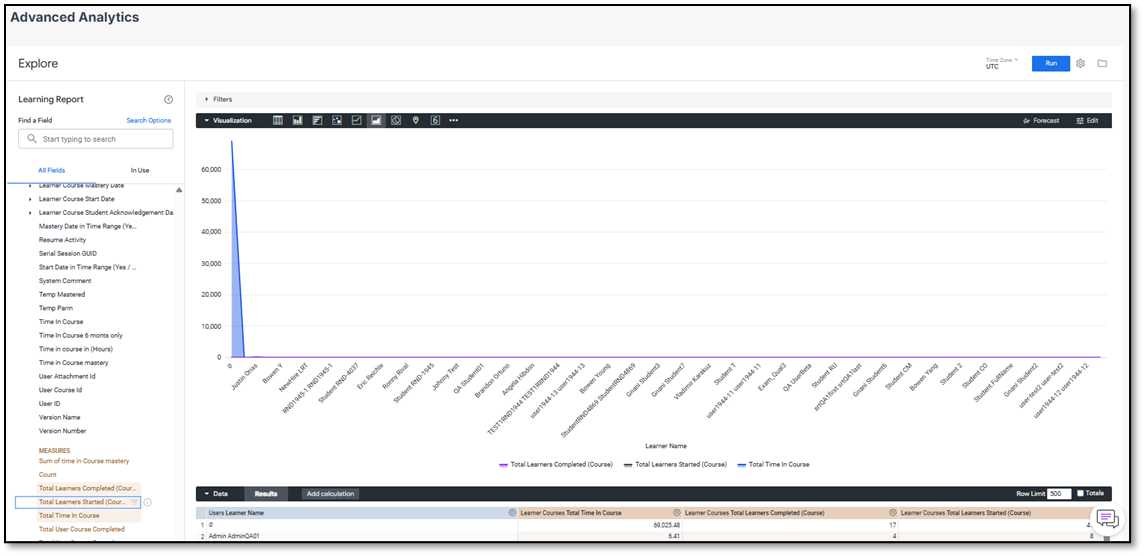This screenshot has width=1144, height=556.
Task: Click the Row Limit input field
Action: pos(1059,494)
